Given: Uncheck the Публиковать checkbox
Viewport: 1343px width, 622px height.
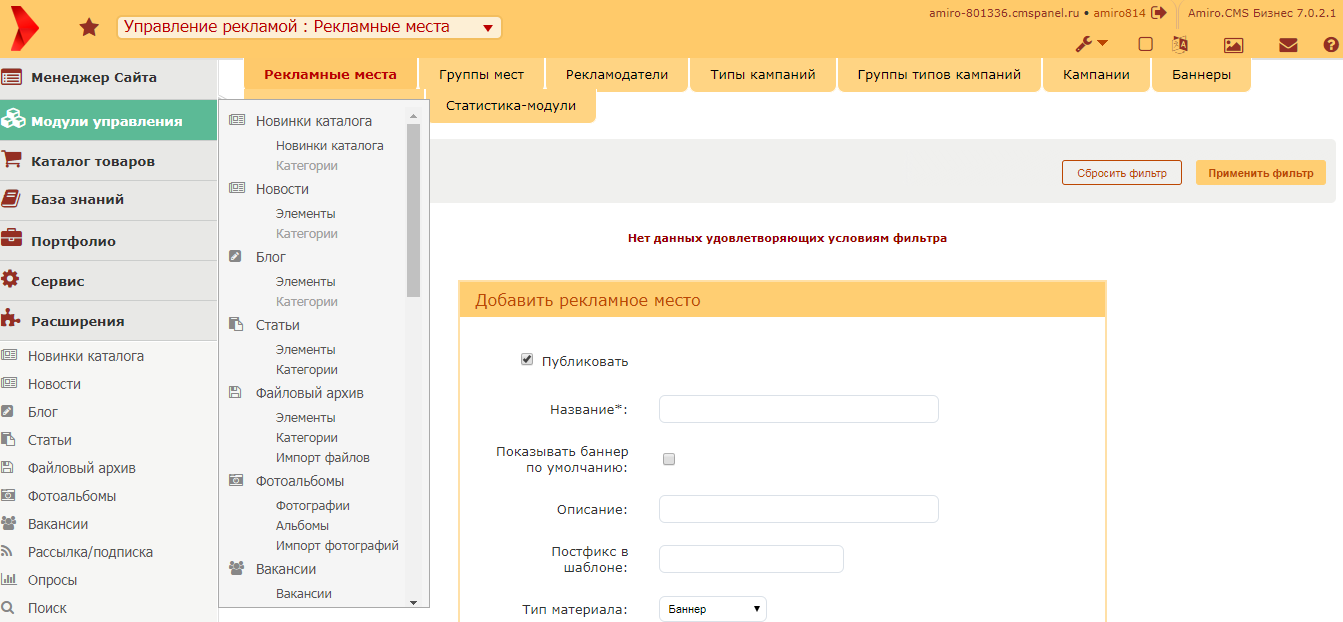Looking at the screenshot, I should 527,359.
